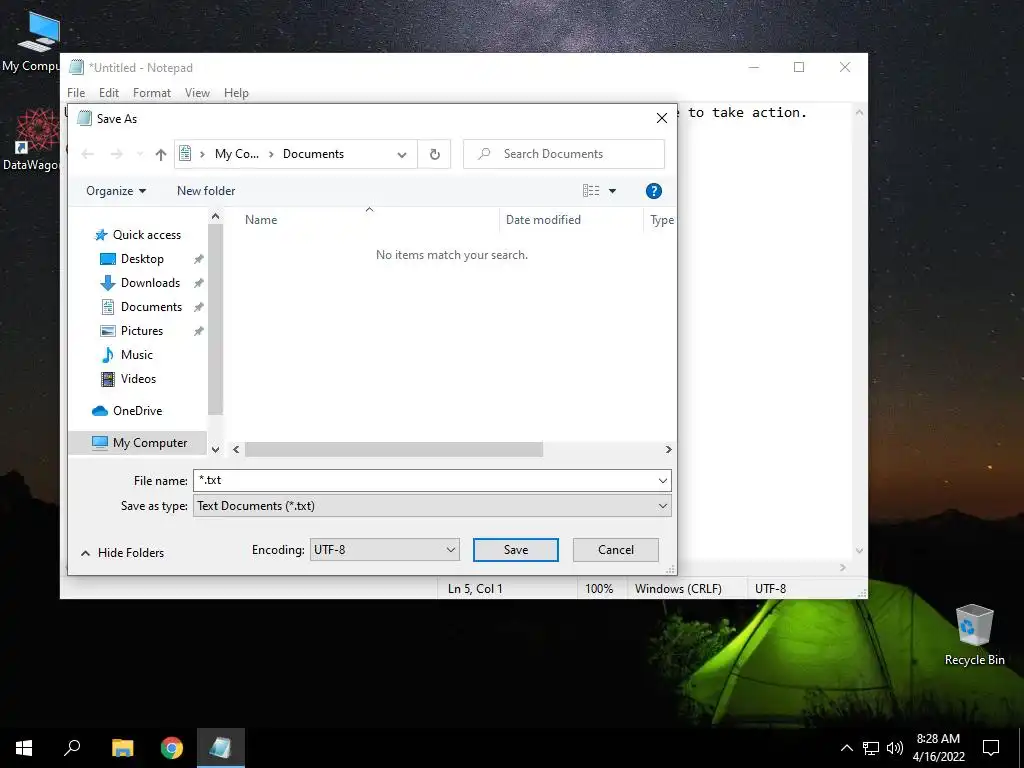The width and height of the screenshot is (1024, 768).
Task: Open Notepad View menu
Action: (x=197, y=93)
